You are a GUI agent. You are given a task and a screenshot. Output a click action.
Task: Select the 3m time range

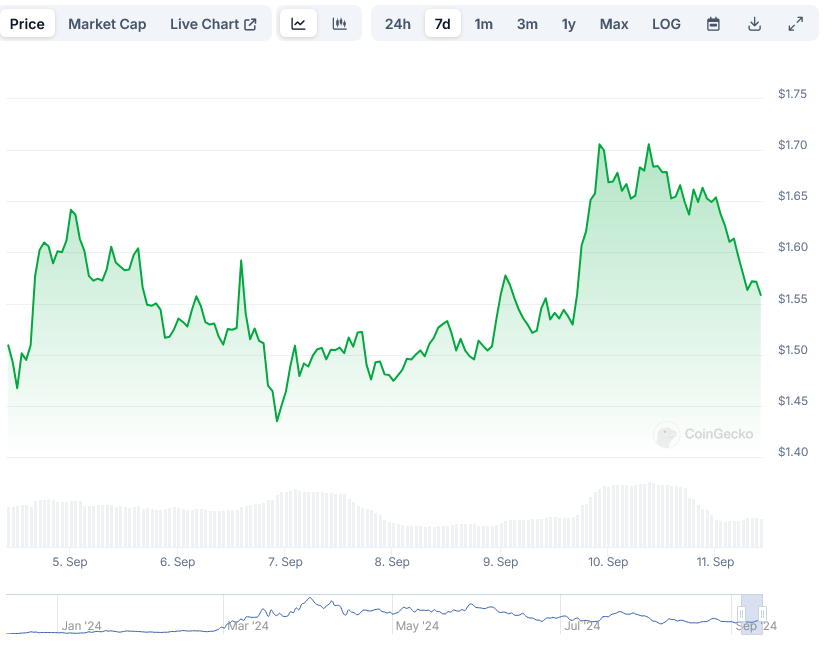(x=527, y=24)
